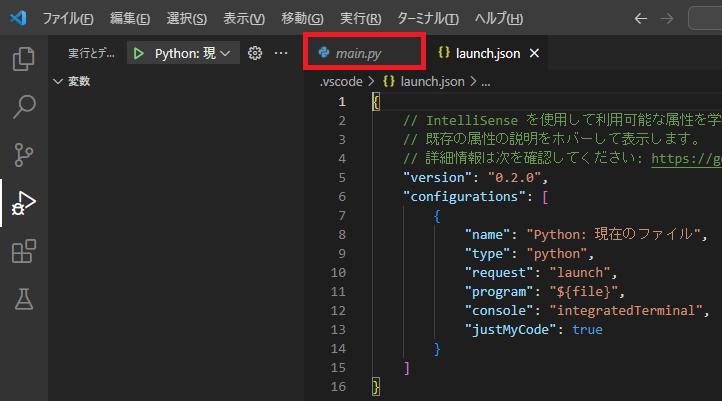
Task: Click the VS Code logo icon
Action: [x=18, y=18]
